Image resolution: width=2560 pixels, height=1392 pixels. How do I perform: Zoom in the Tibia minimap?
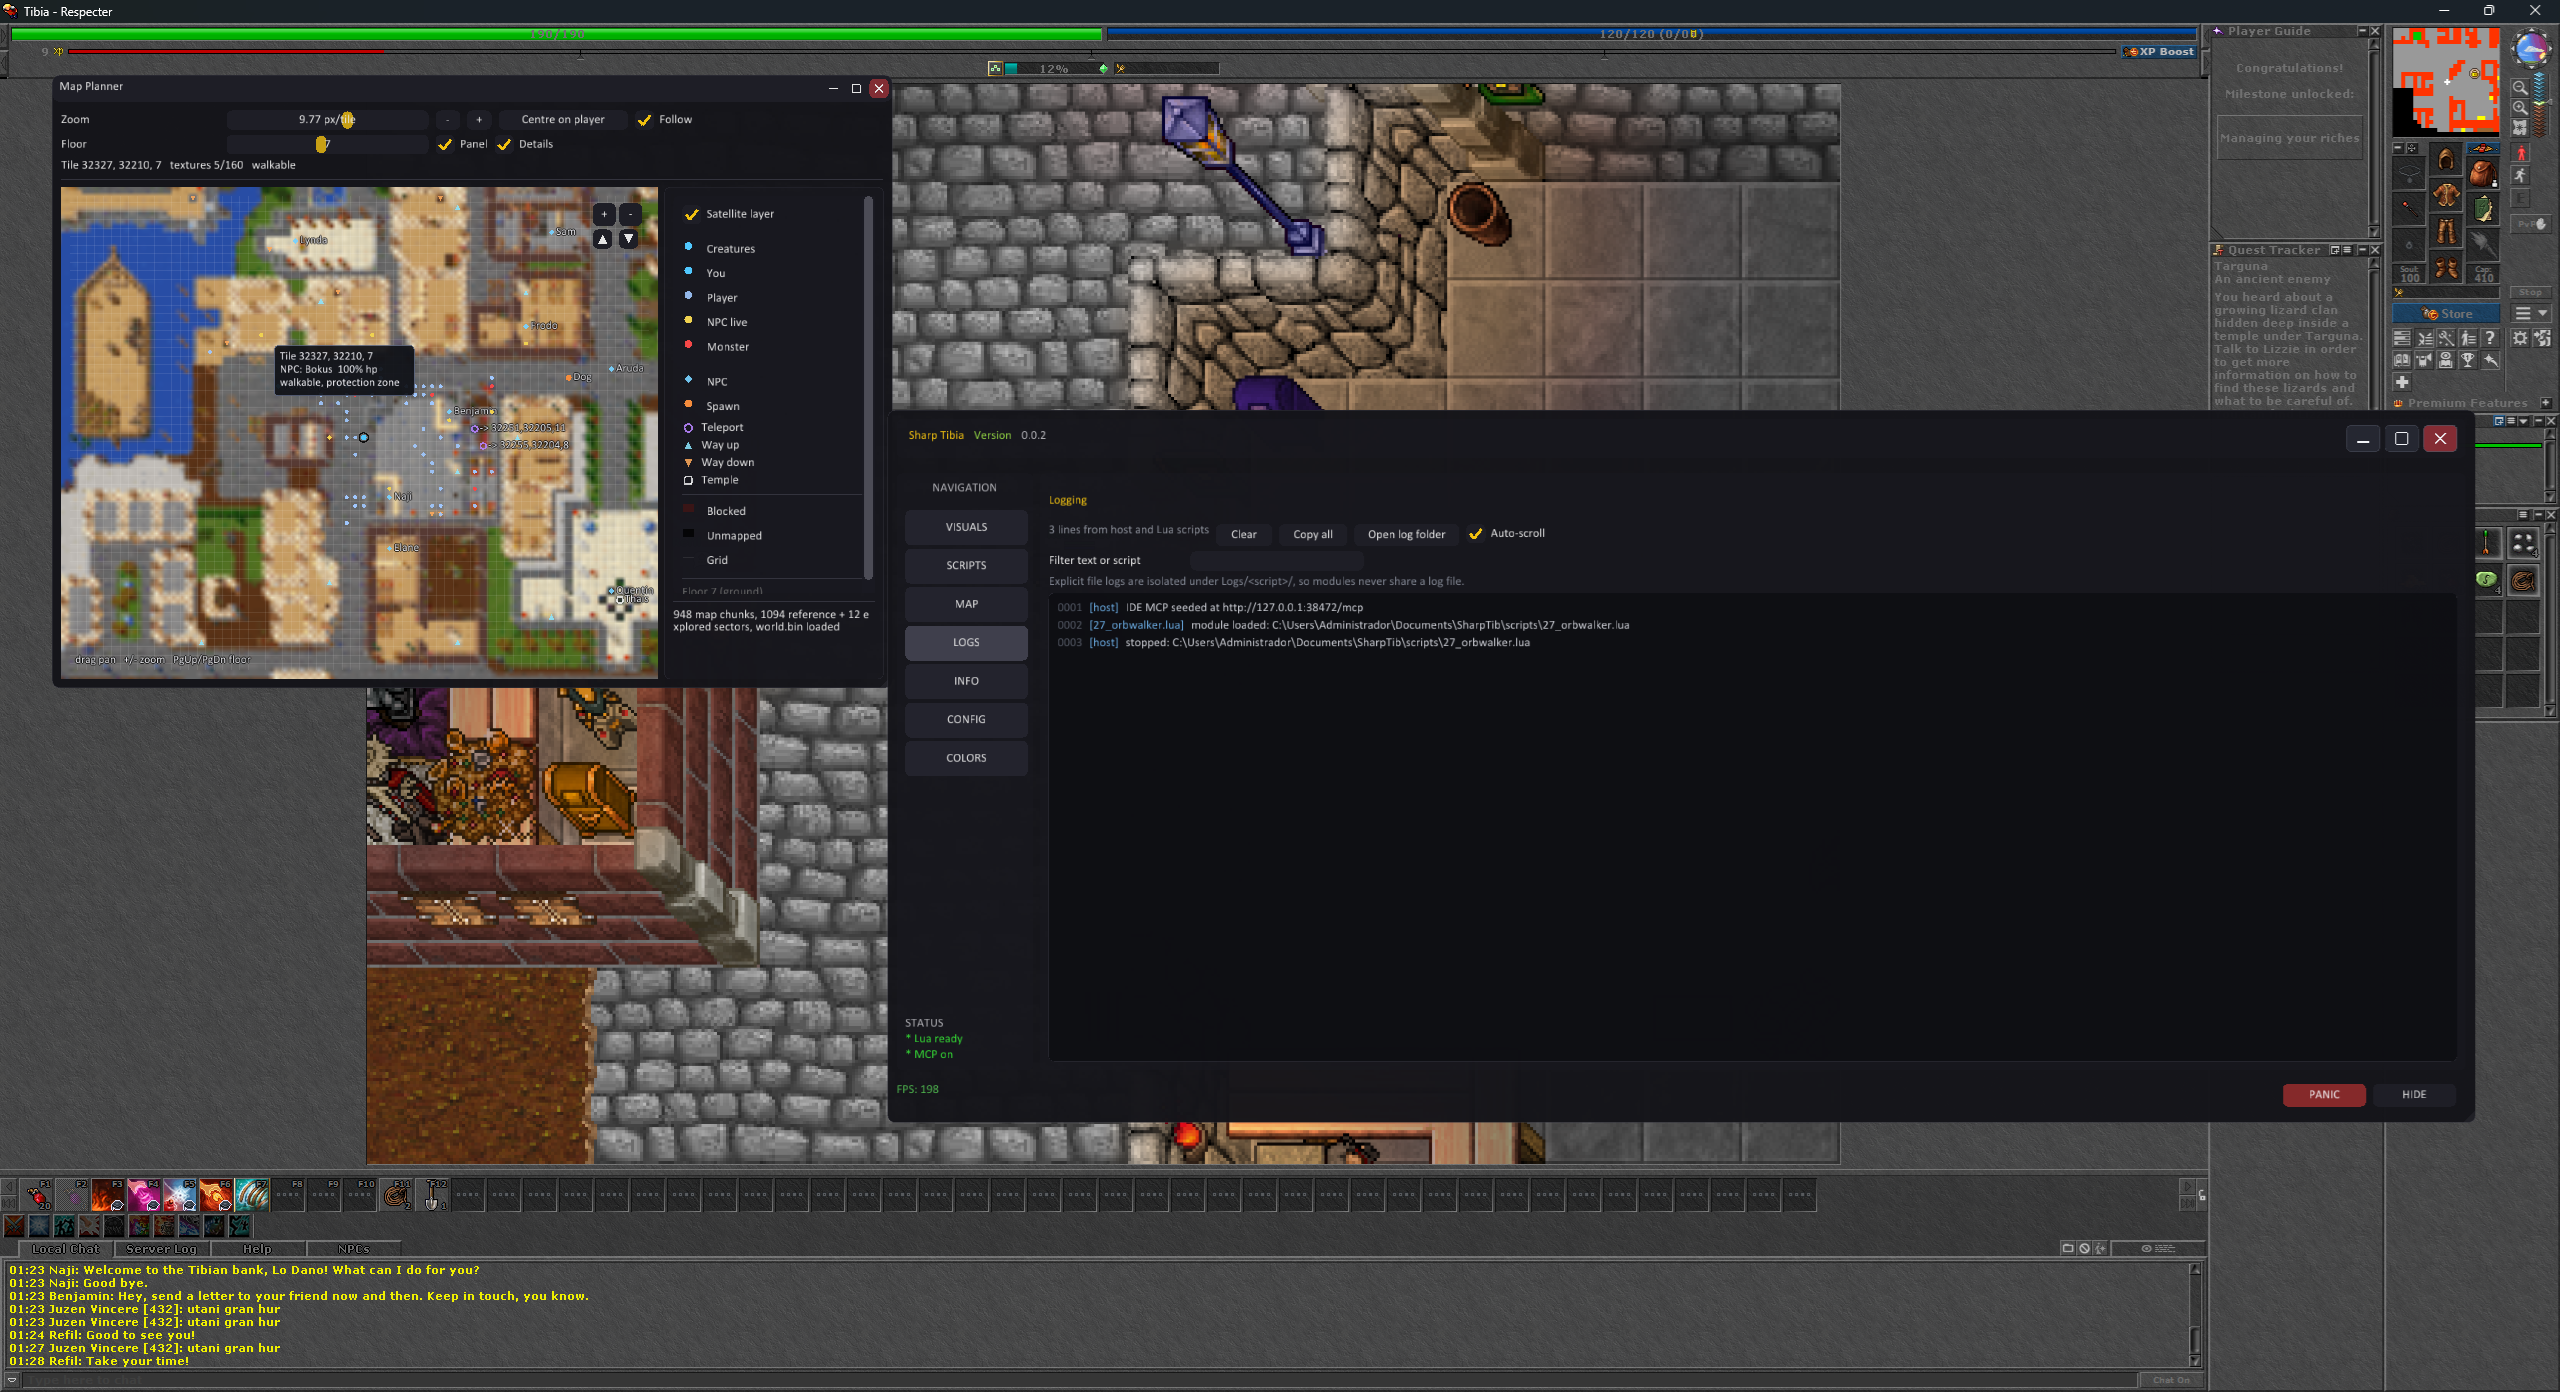(x=2520, y=108)
